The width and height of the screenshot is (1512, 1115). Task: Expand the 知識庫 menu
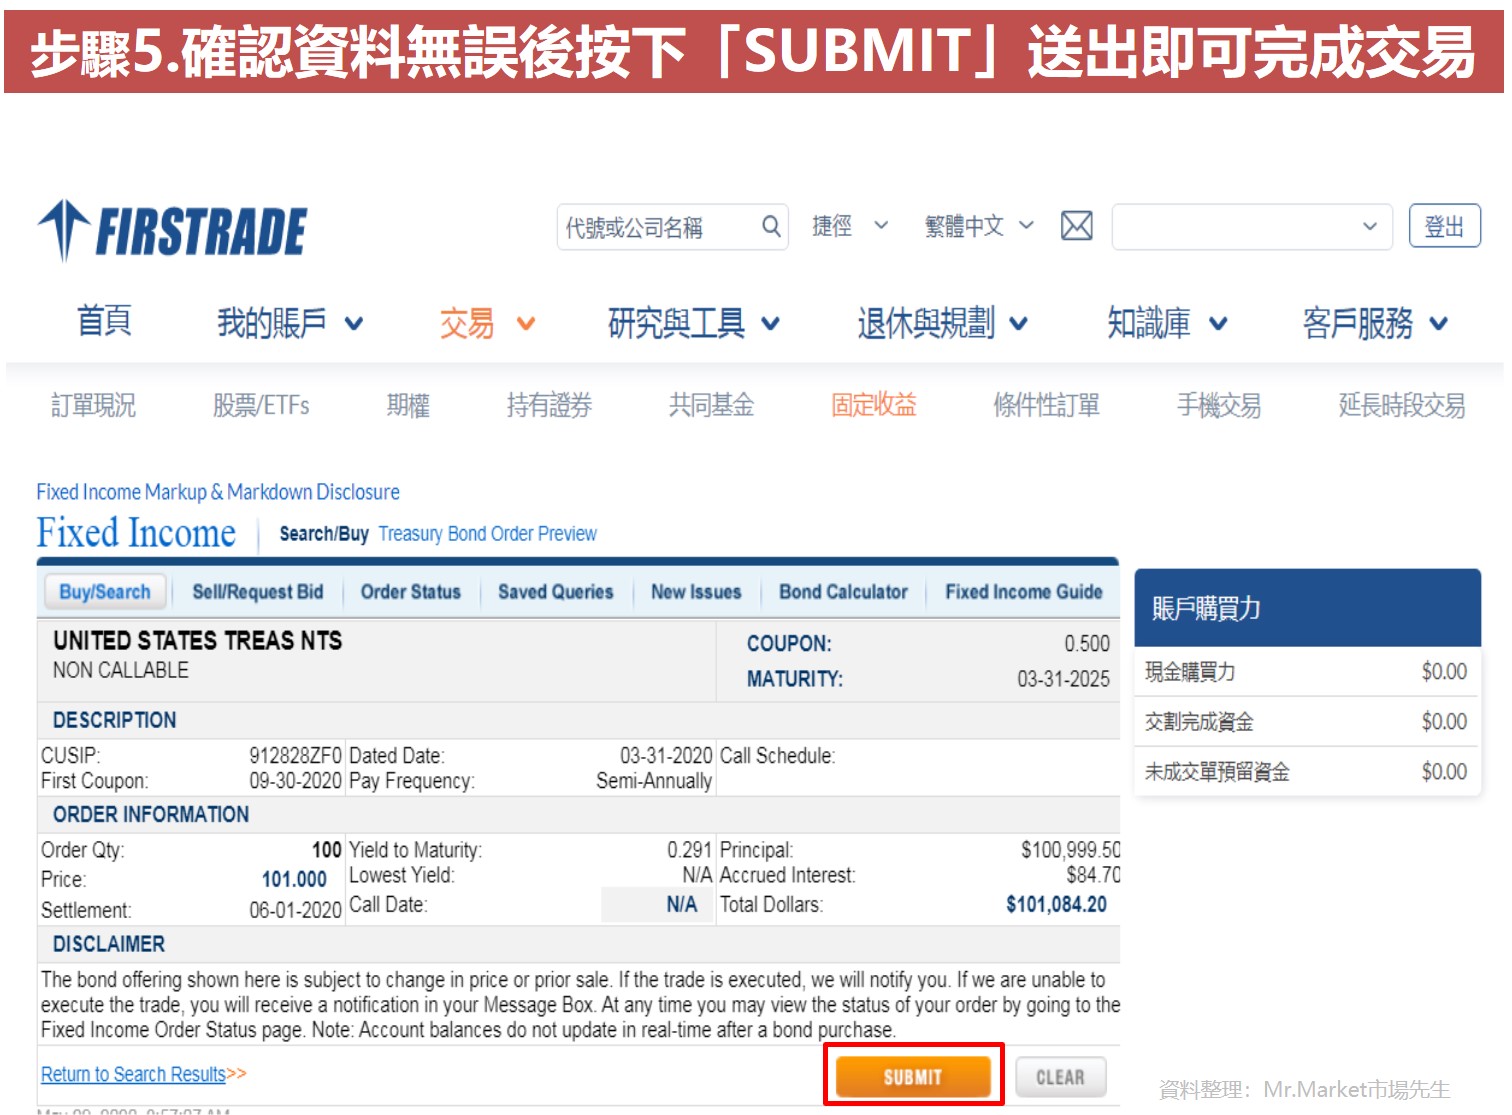point(1167,322)
